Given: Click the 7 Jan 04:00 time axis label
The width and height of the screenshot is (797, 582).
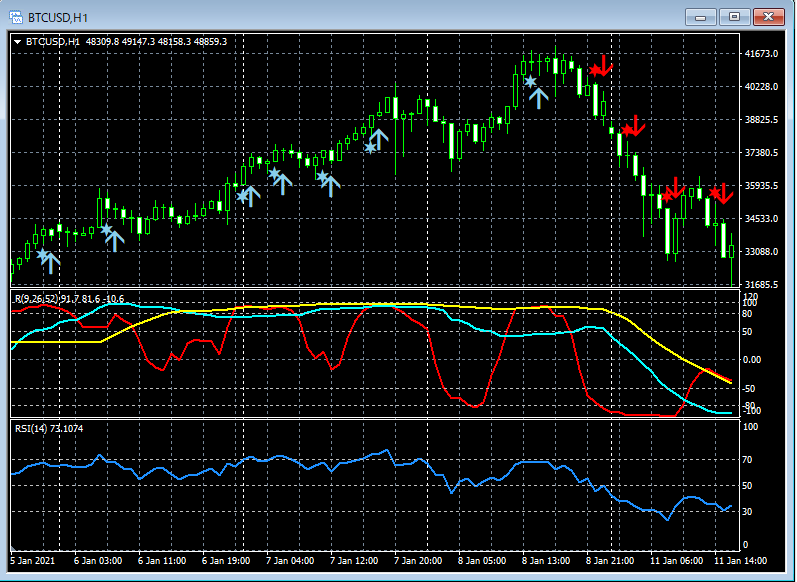Looking at the screenshot, I should coord(290,561).
